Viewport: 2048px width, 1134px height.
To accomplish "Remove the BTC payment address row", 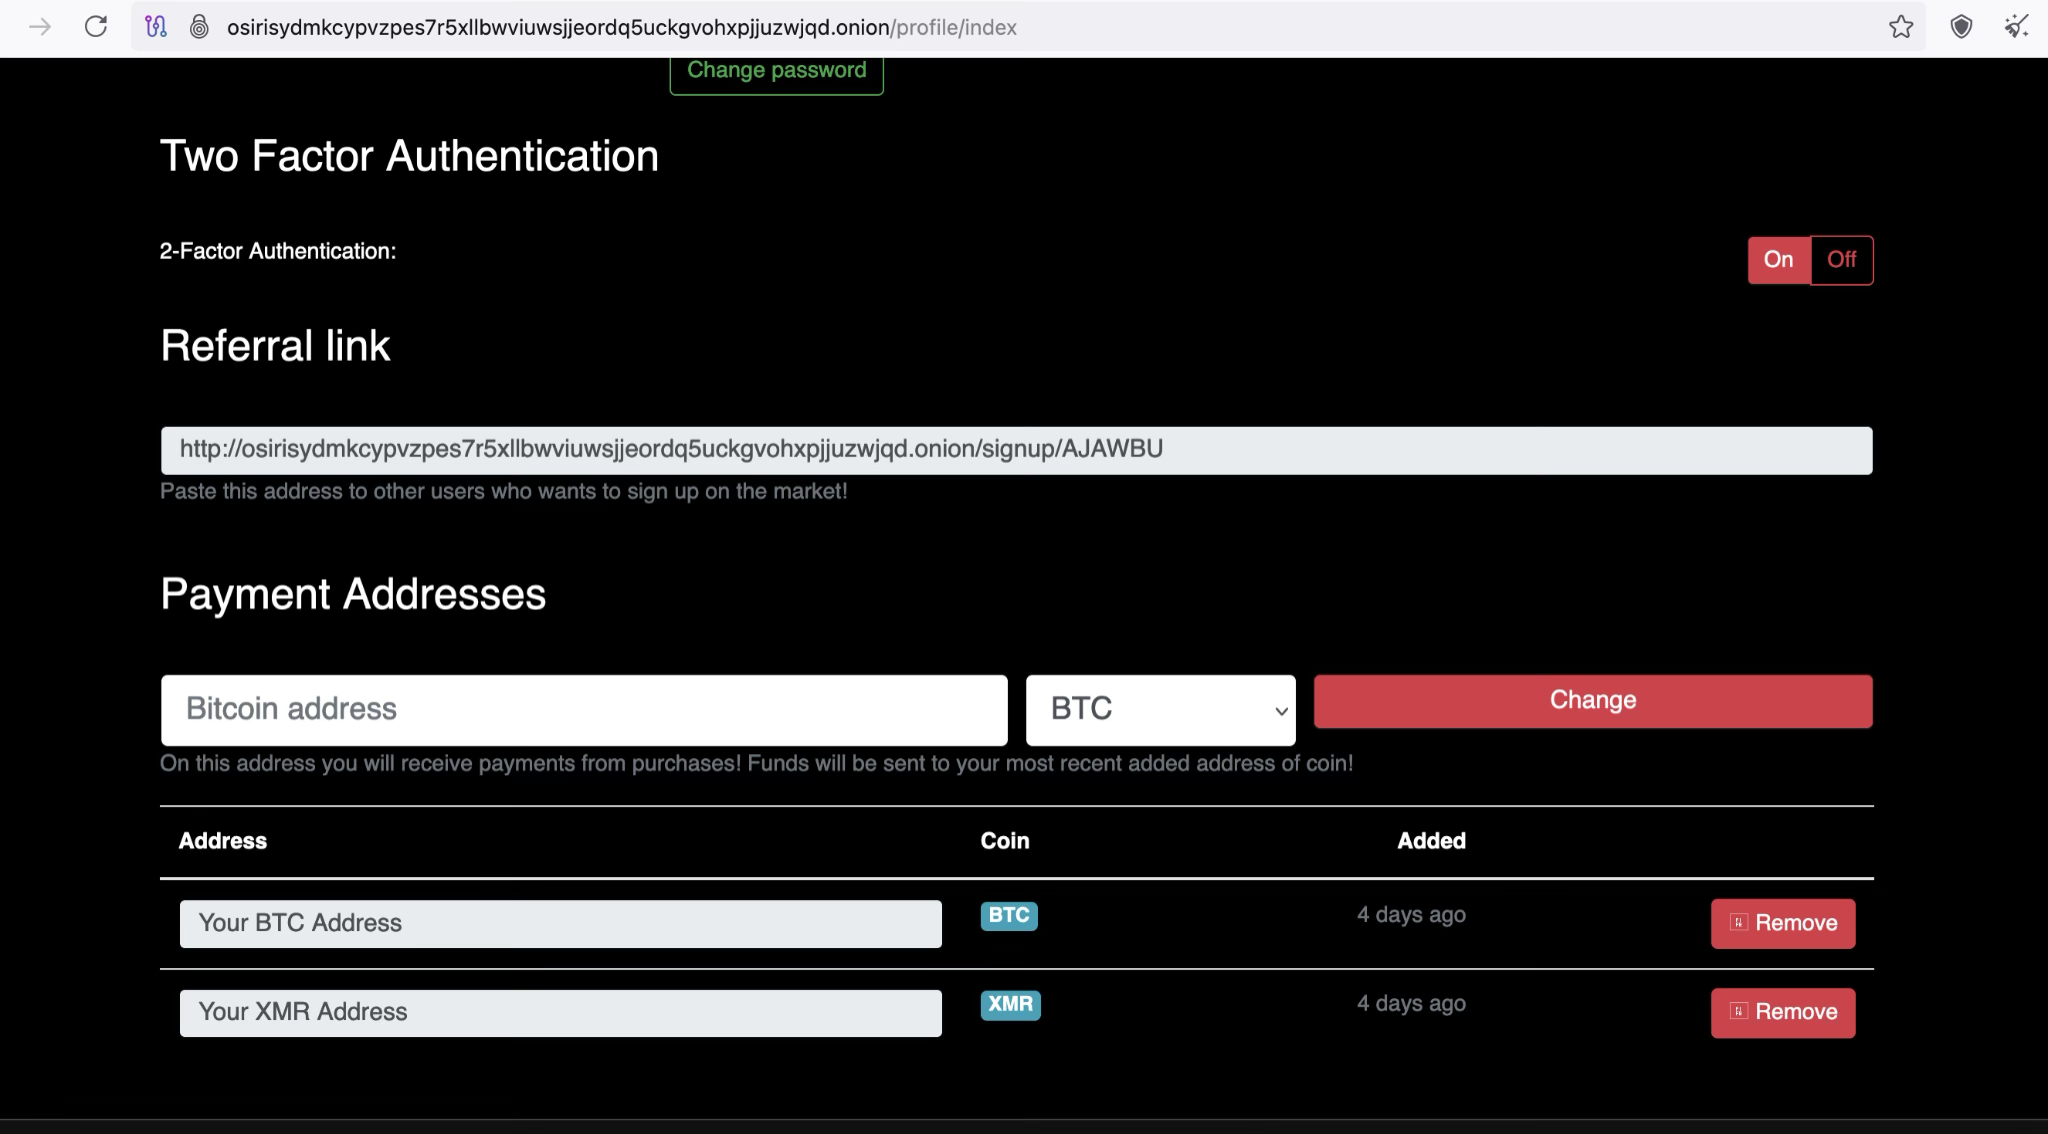I will coord(1782,923).
